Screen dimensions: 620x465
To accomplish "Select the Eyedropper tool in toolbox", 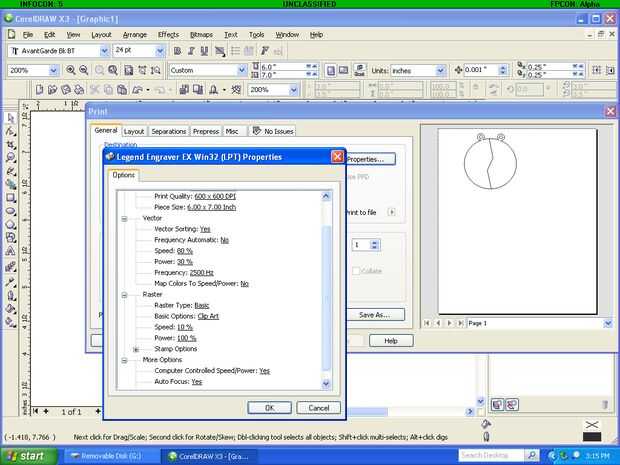I will tap(11, 282).
